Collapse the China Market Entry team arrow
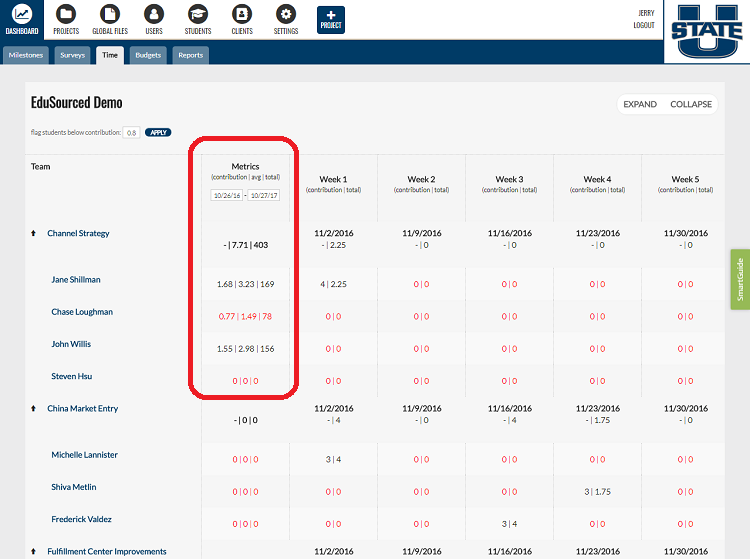The image size is (750, 559). coord(33,408)
